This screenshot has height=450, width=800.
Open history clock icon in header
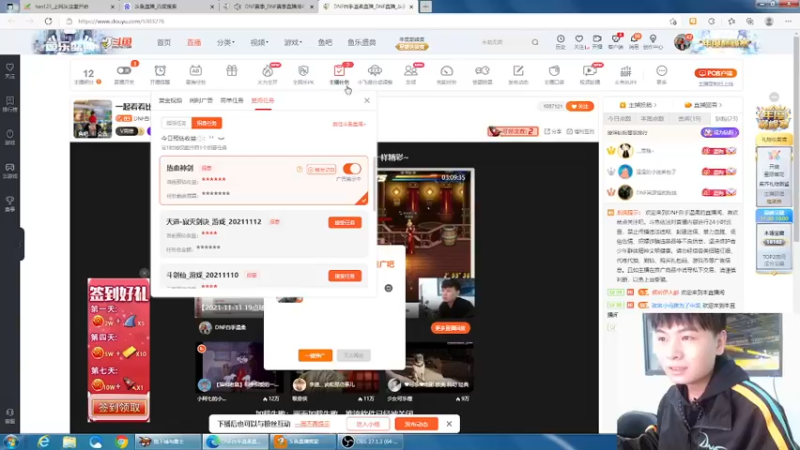[x=560, y=39]
